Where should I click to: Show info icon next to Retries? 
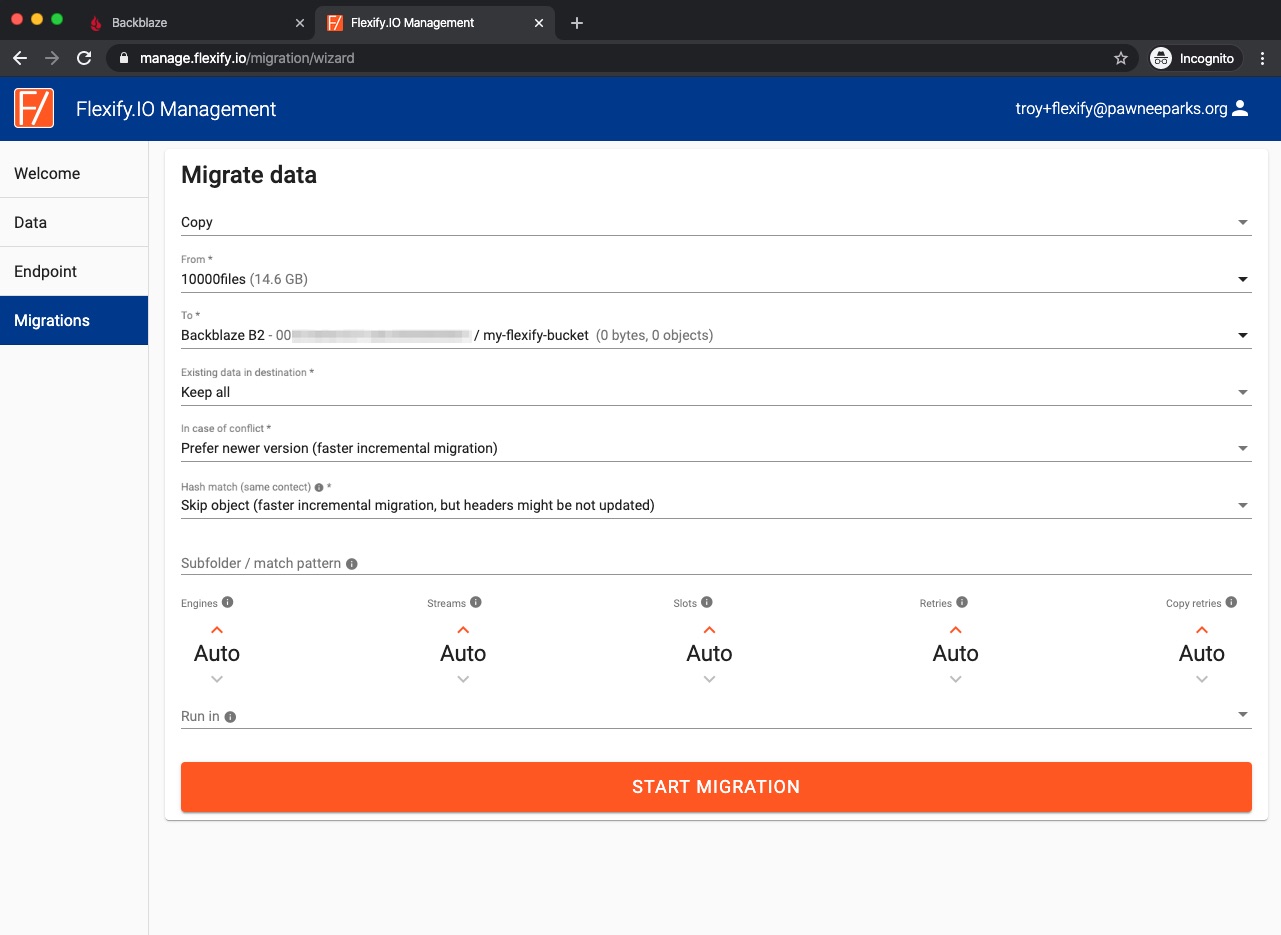(x=962, y=602)
